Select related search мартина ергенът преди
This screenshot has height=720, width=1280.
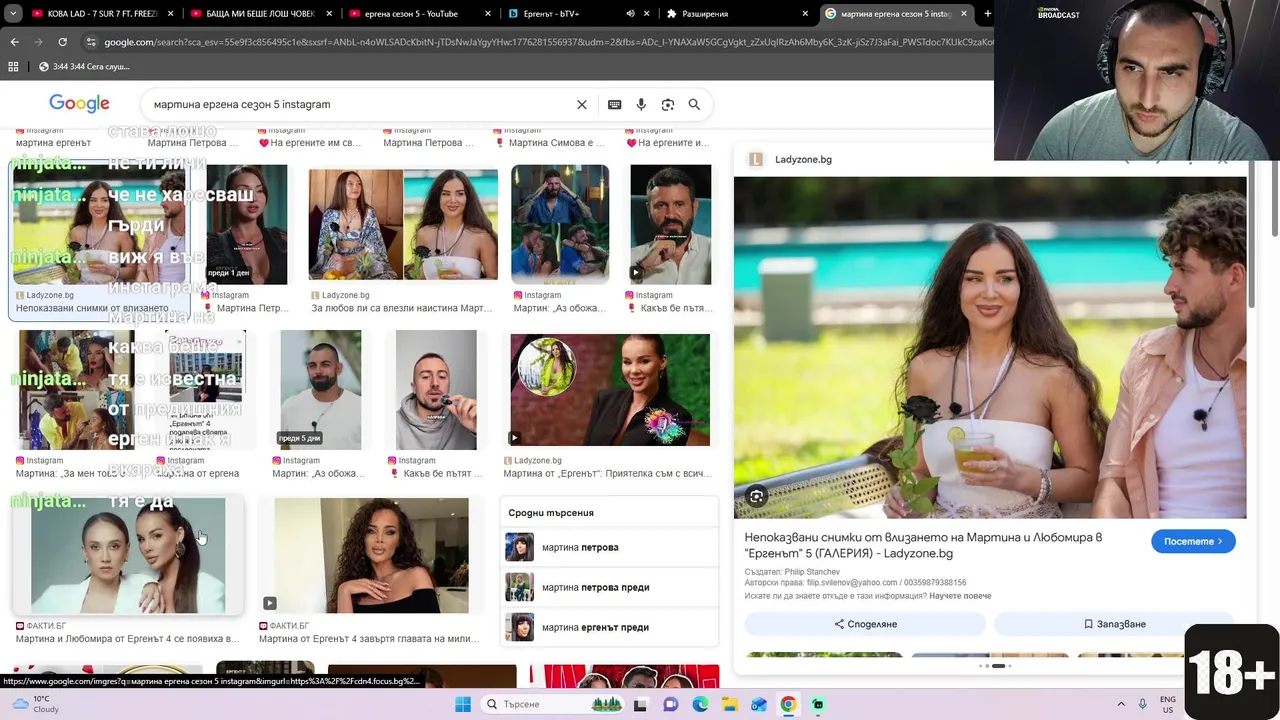pos(609,627)
